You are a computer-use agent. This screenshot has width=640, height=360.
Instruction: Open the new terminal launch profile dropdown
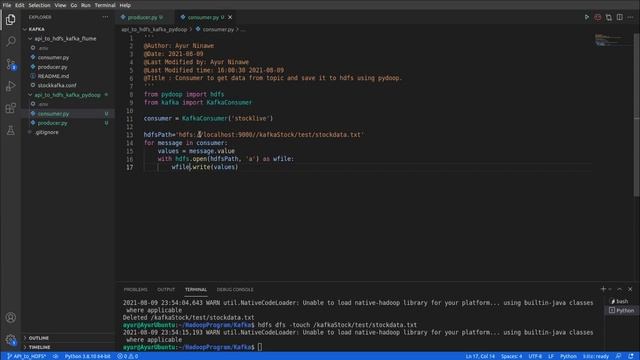click(610, 289)
